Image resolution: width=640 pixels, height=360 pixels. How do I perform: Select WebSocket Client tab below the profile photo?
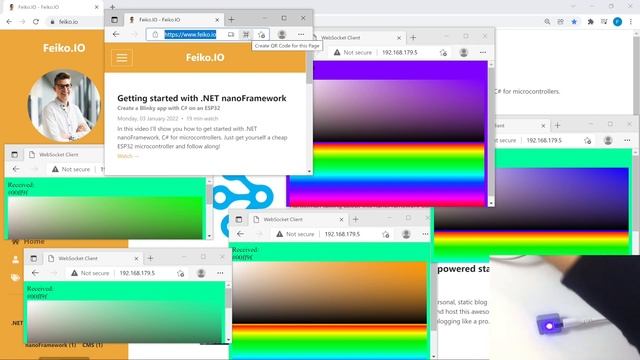click(64, 155)
